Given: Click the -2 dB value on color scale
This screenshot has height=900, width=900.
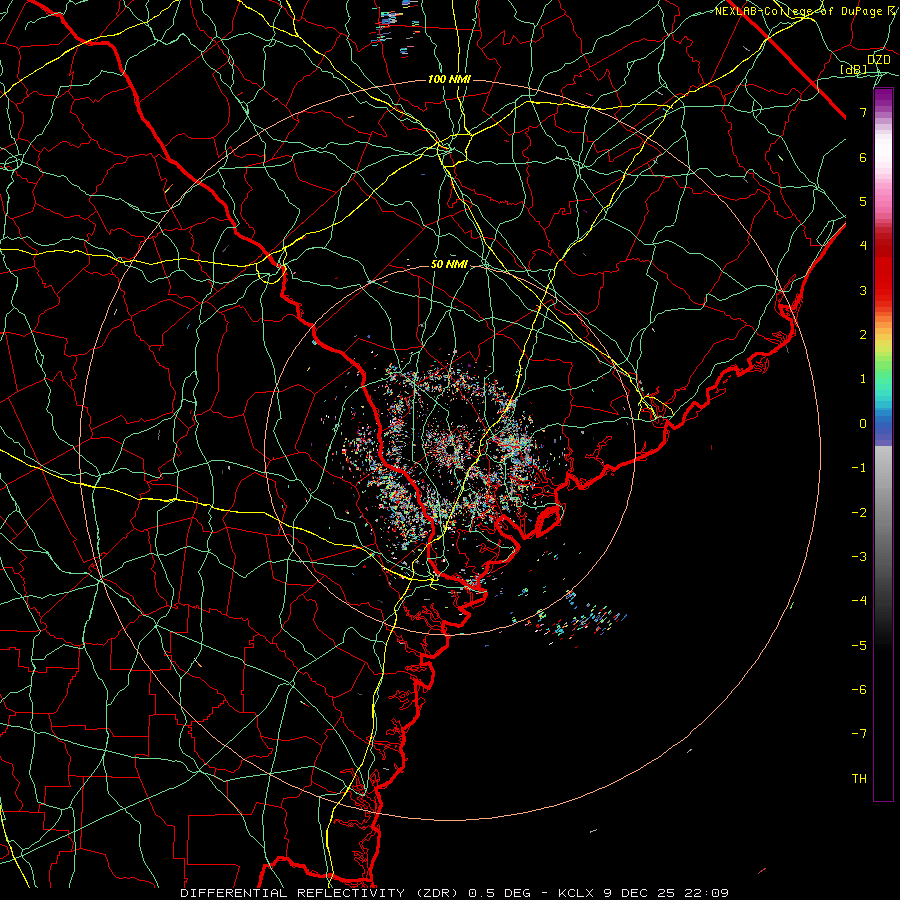Looking at the screenshot, I should click(x=859, y=513).
